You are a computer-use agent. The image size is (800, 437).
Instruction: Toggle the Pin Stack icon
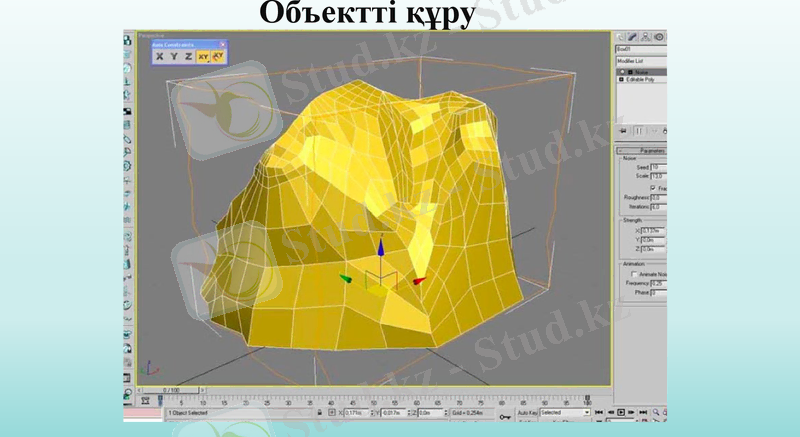pos(623,131)
